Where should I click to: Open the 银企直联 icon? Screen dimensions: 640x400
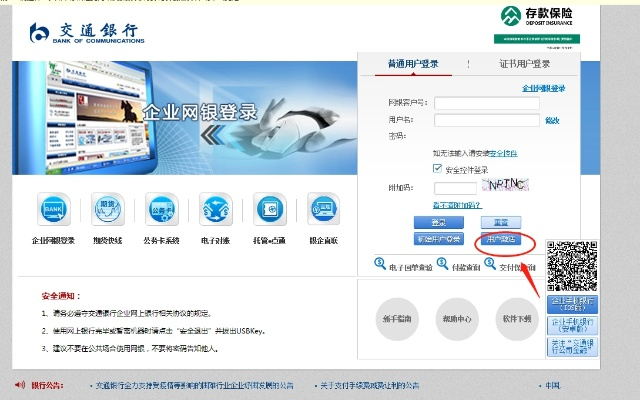point(323,209)
